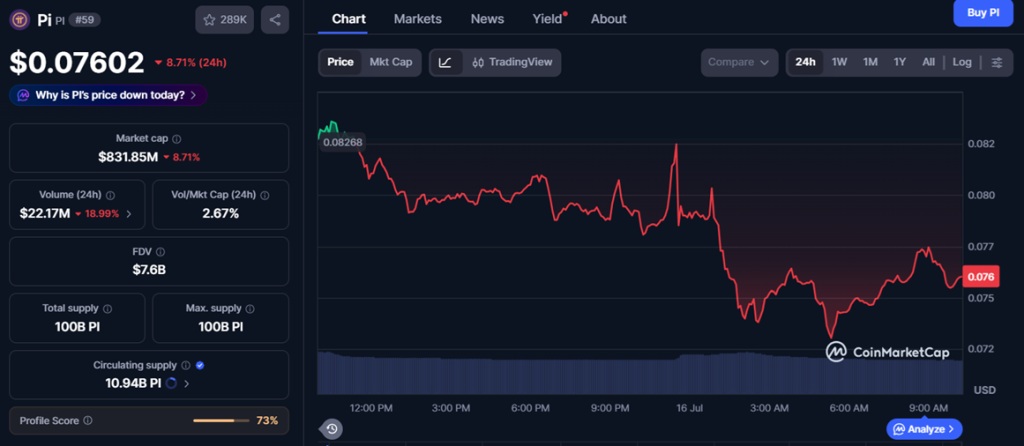Select the 1W time range
This screenshot has width=1024, height=446.
tap(839, 63)
